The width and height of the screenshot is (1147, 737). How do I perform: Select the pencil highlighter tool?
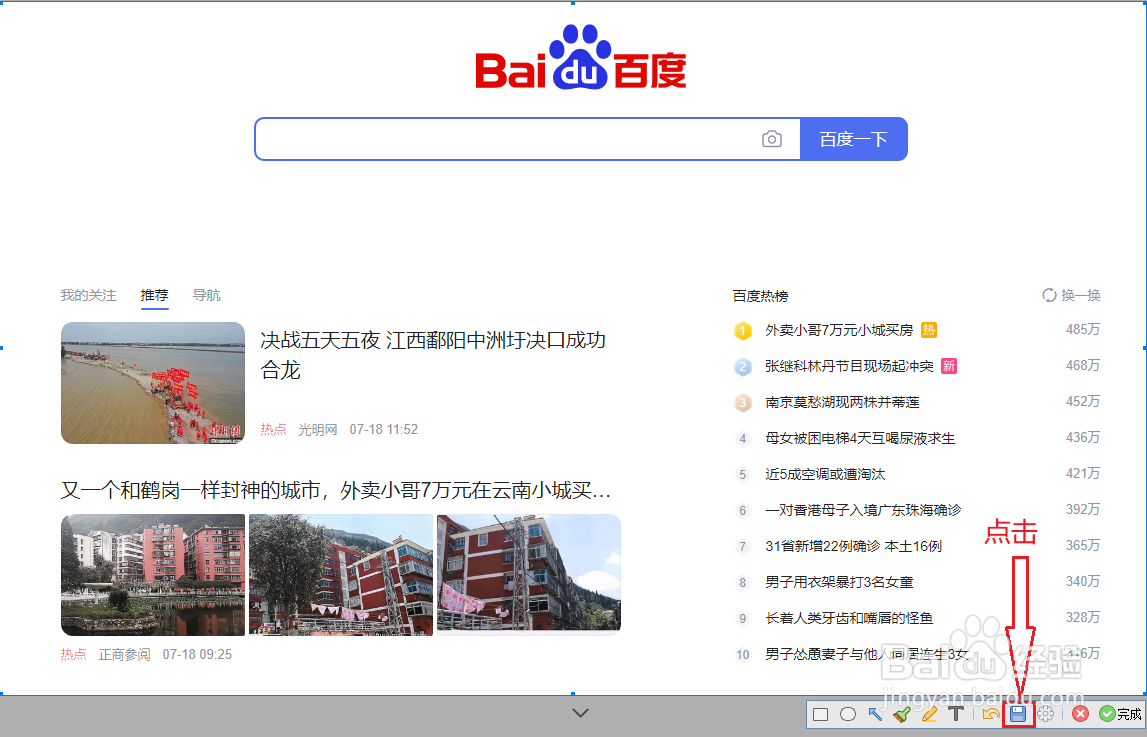929,714
